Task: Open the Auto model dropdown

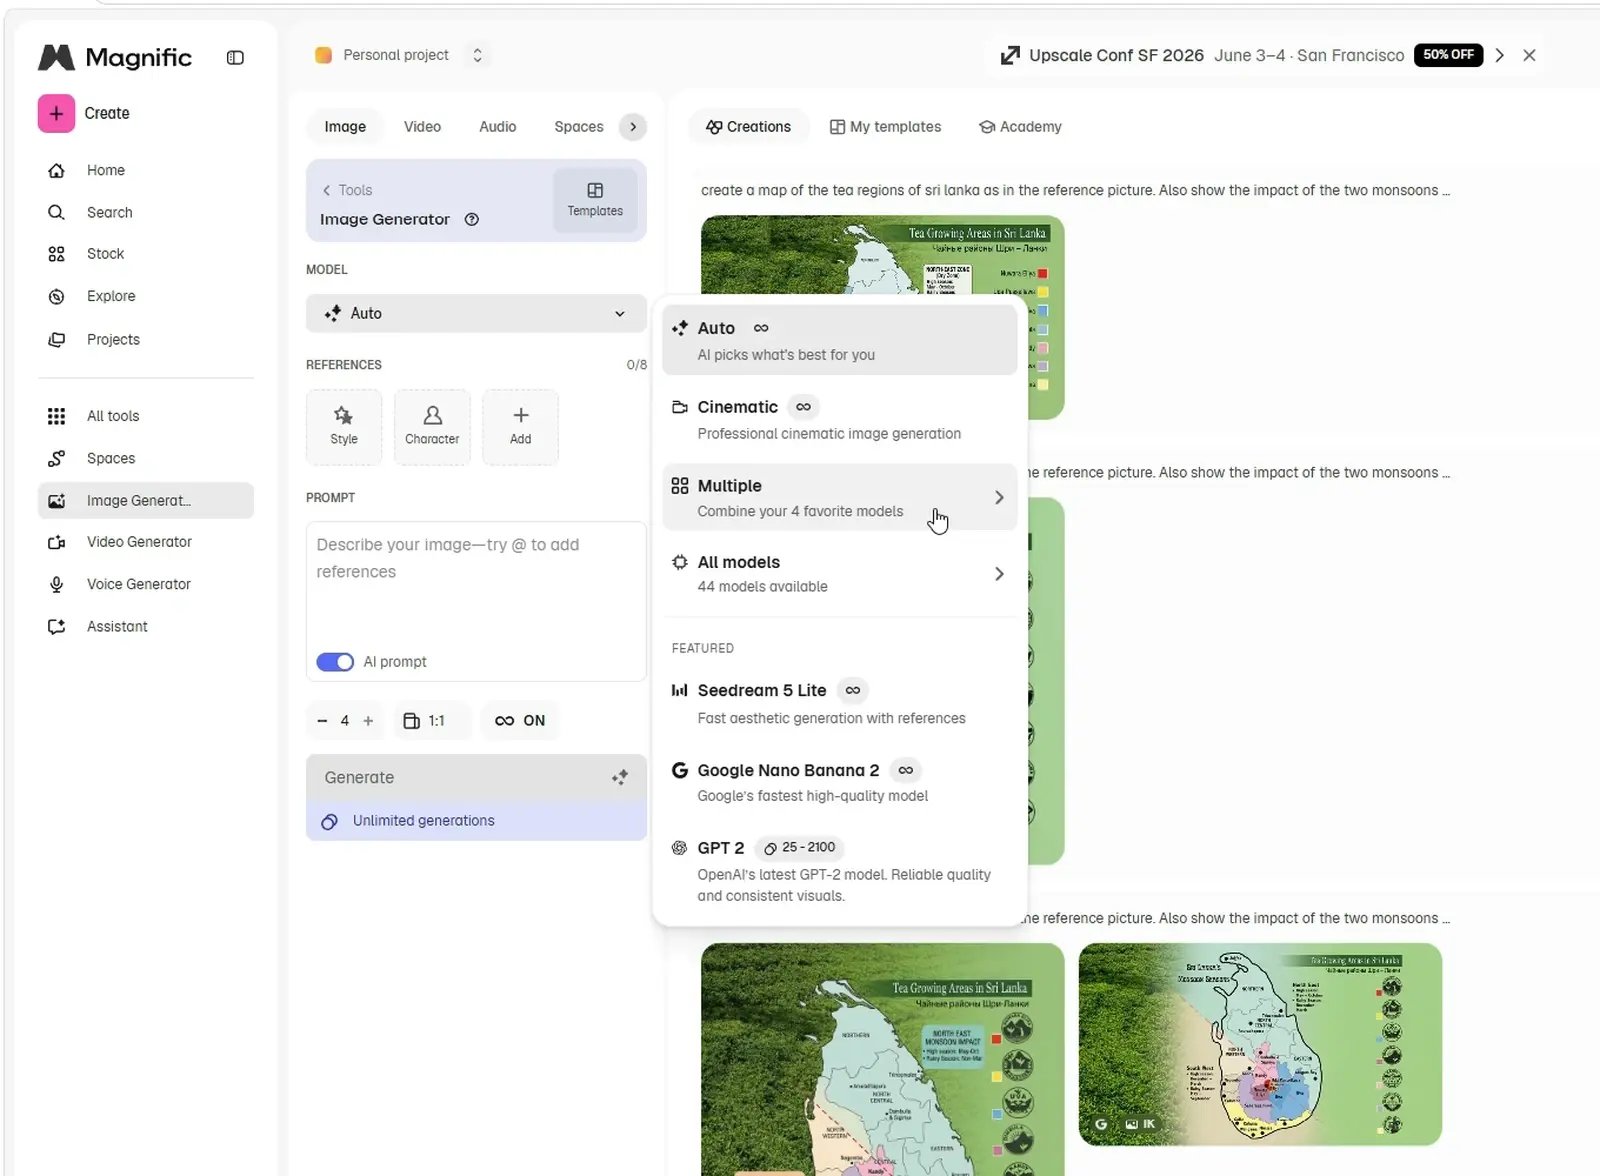Action: [x=476, y=313]
